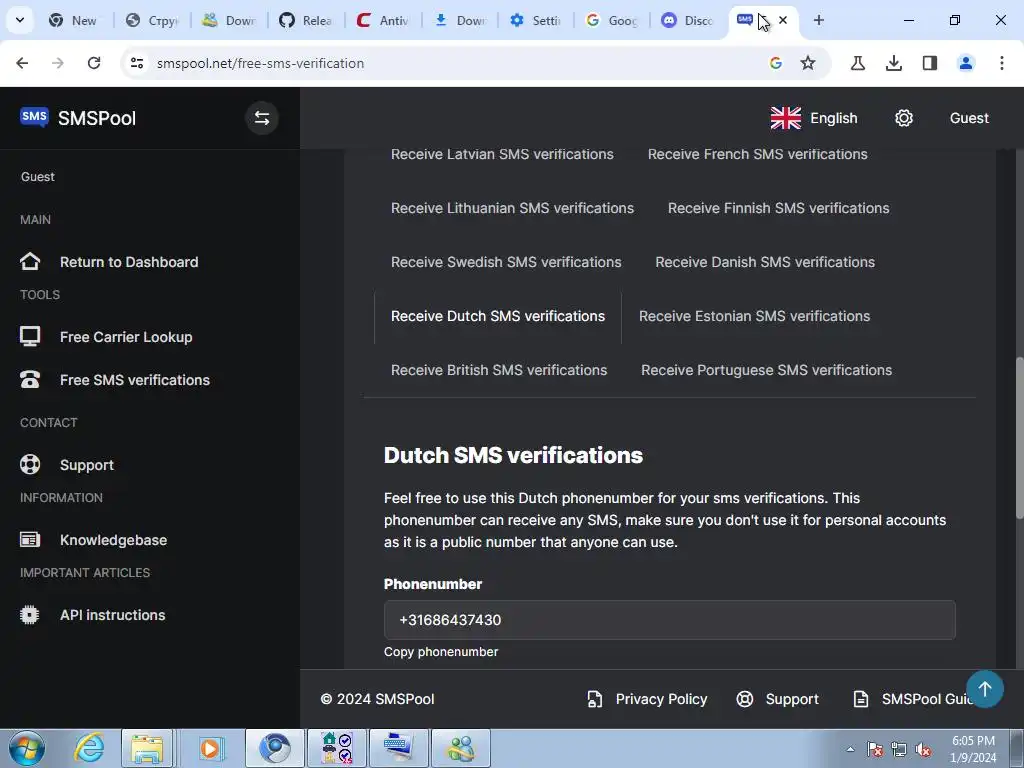Screen dimensions: 1024x768
Task: Open settings gear icon in header
Action: coord(904,118)
